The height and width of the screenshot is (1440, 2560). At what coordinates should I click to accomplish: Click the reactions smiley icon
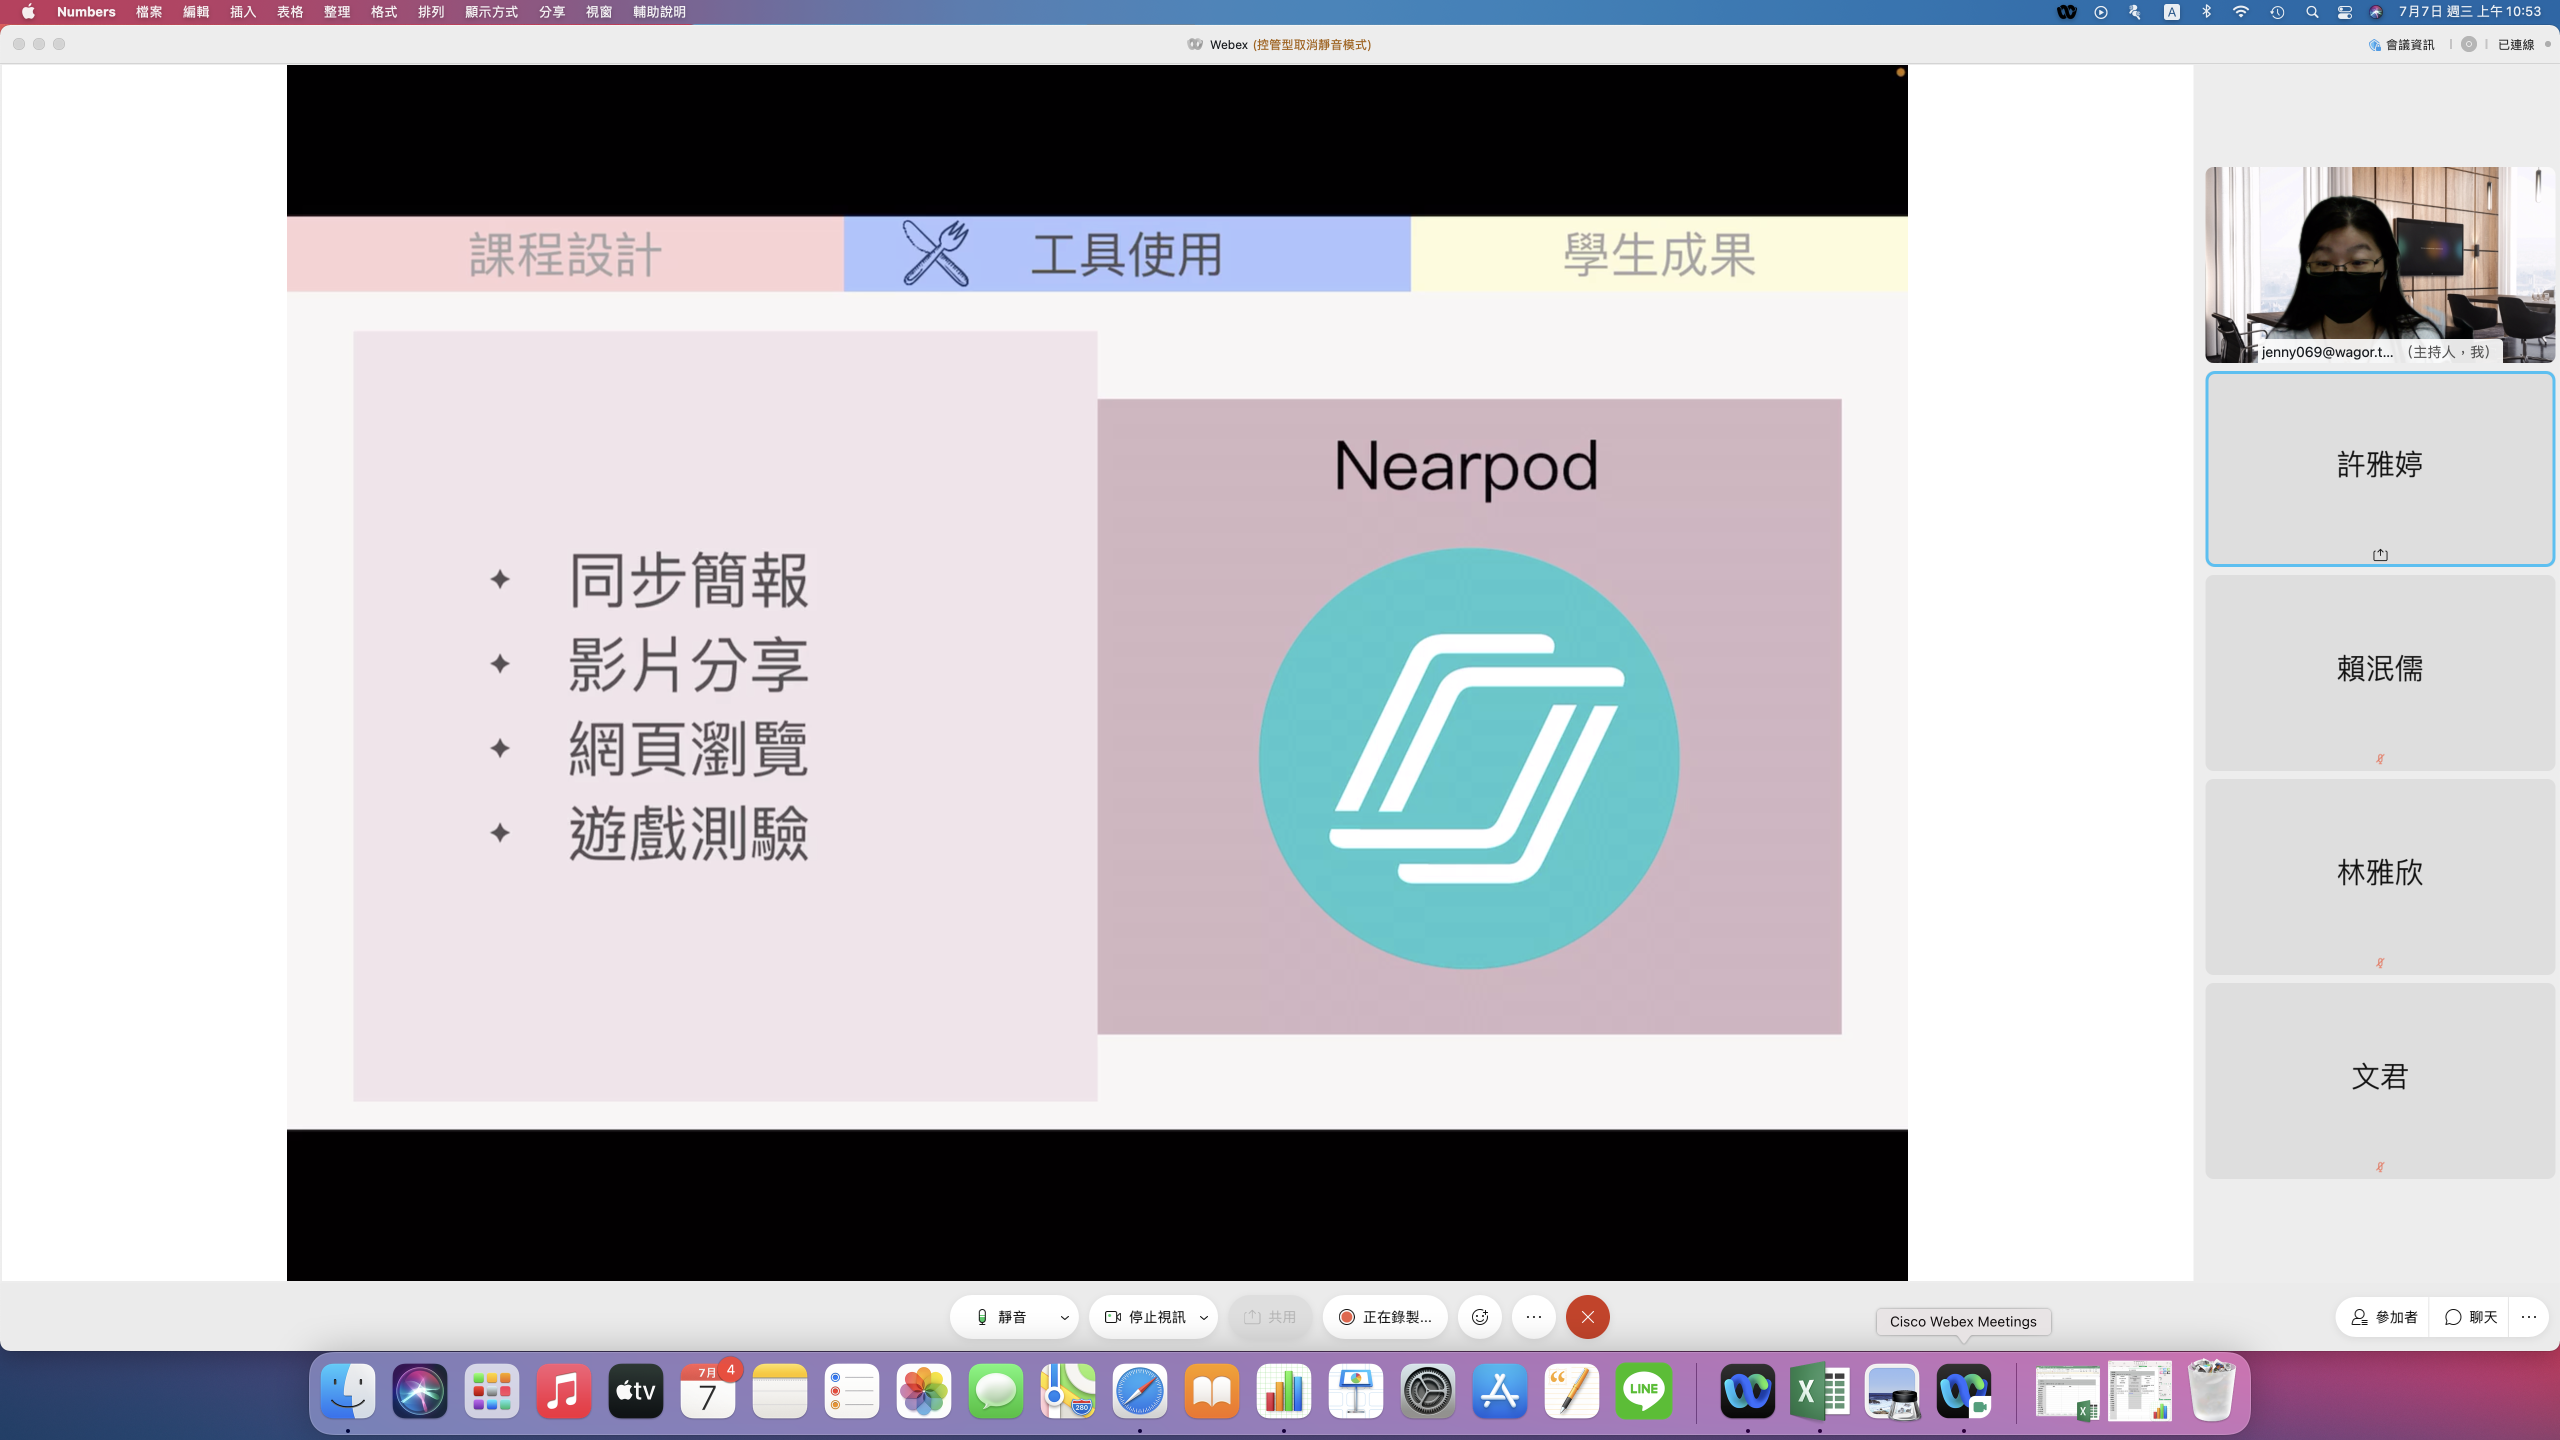coord(1480,1317)
